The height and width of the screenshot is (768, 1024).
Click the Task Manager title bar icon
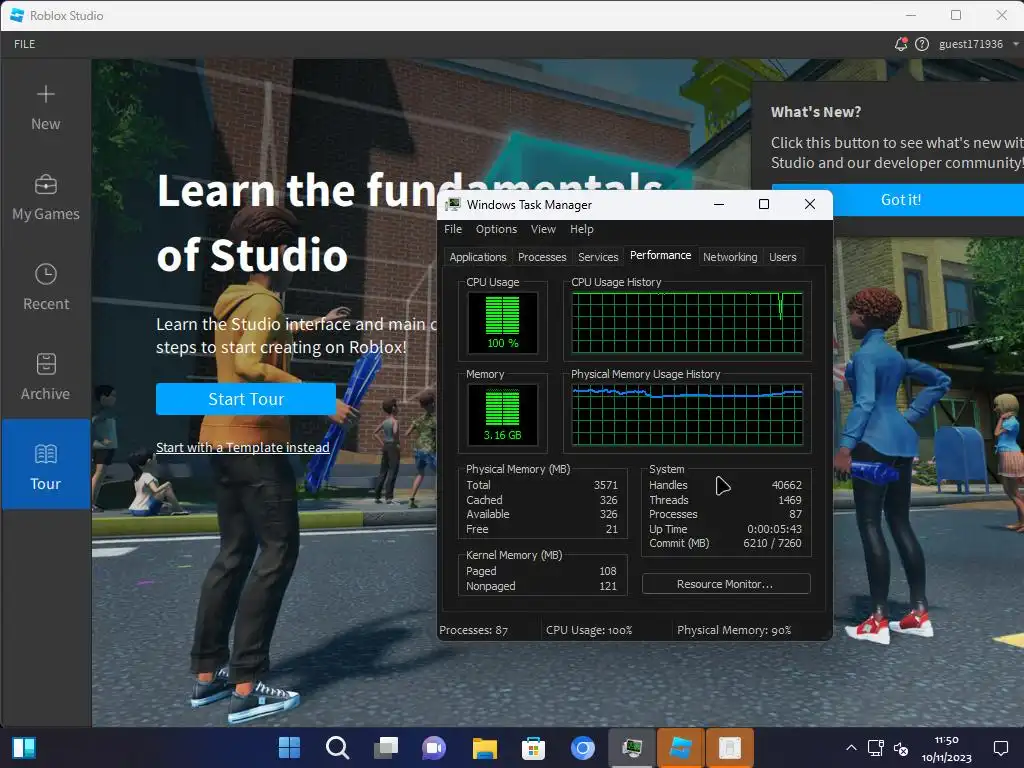(453, 204)
